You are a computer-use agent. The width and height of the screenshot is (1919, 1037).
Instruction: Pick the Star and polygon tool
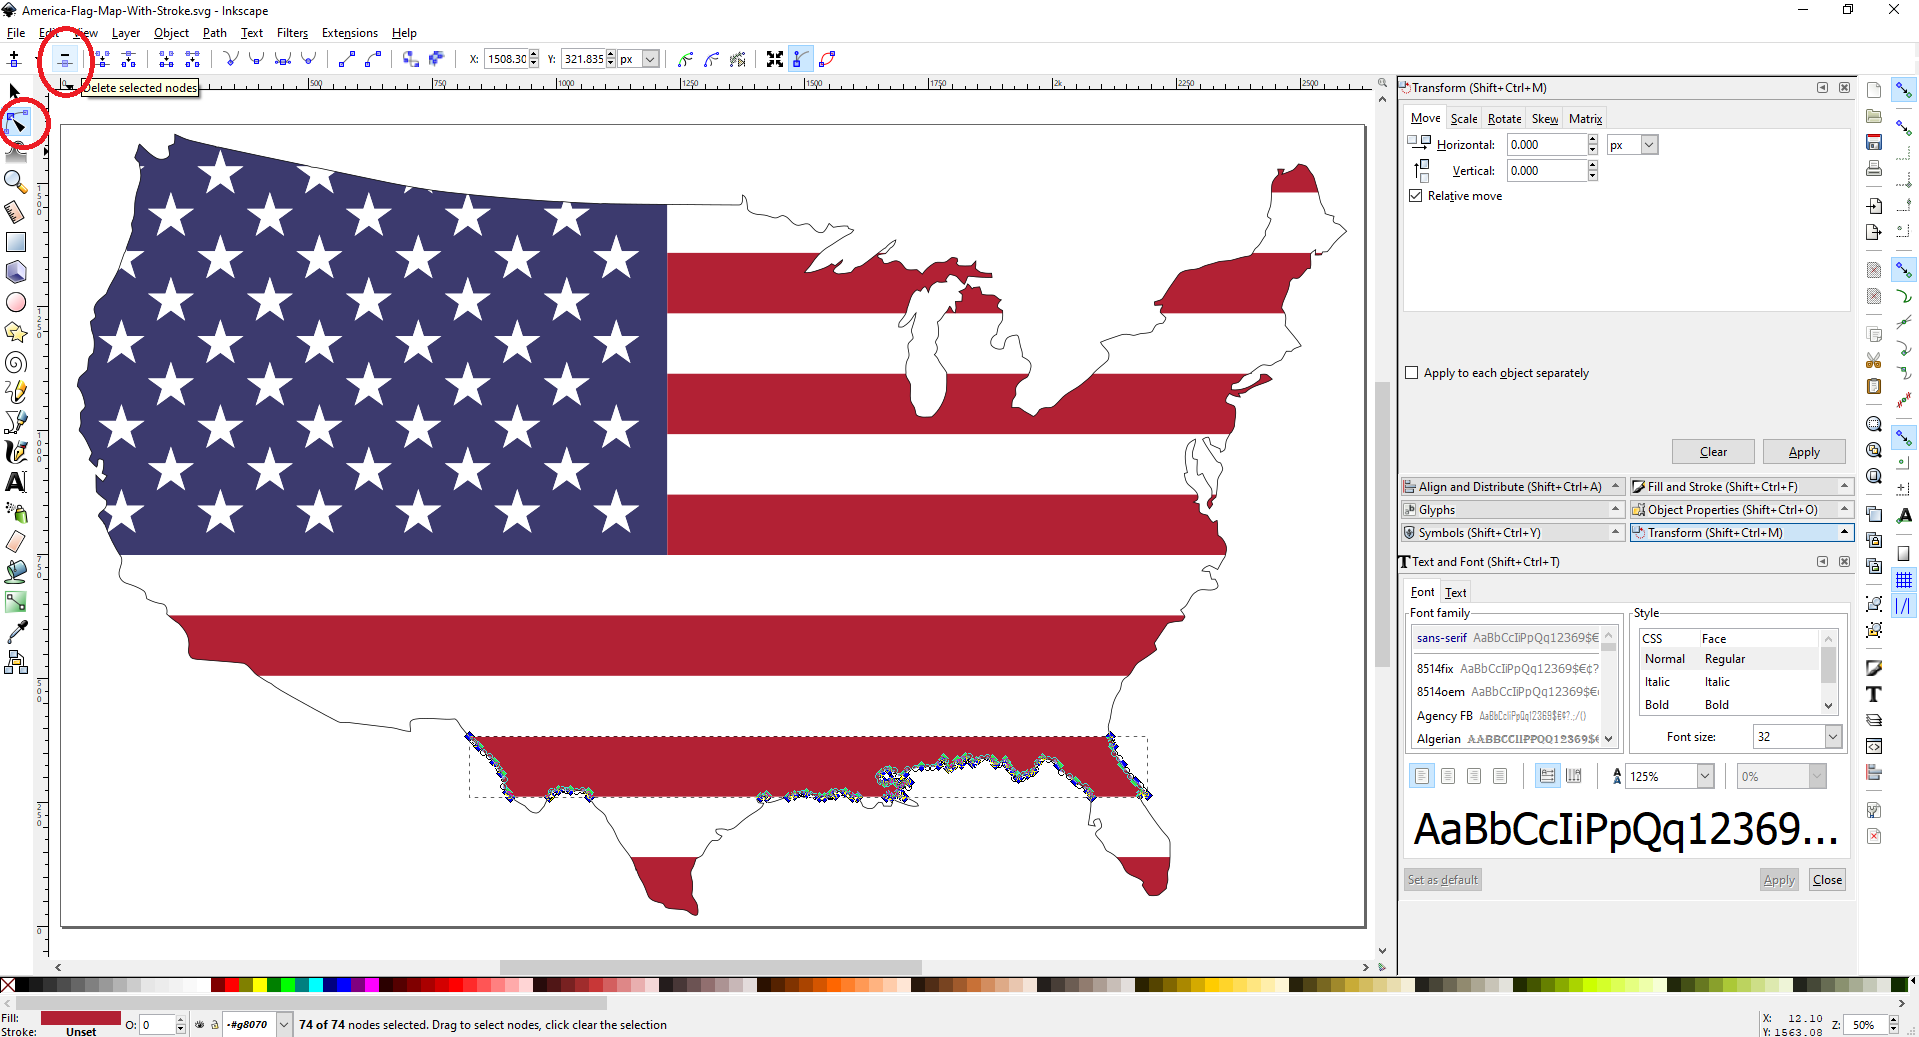pos(15,332)
